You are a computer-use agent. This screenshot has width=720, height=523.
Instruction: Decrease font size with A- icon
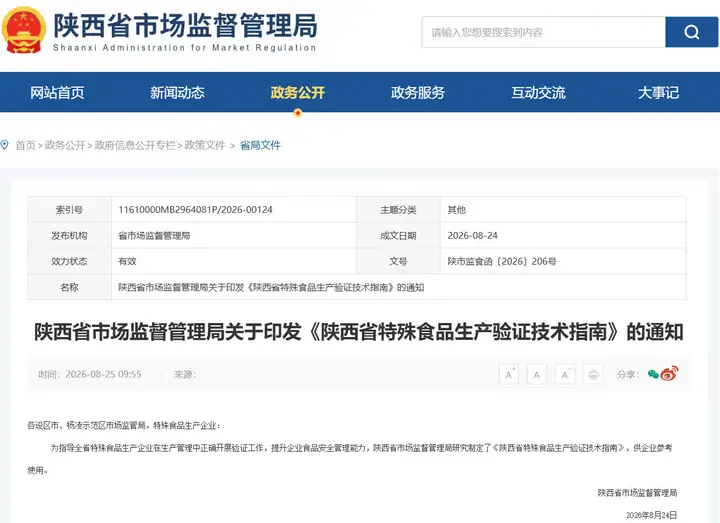point(565,375)
